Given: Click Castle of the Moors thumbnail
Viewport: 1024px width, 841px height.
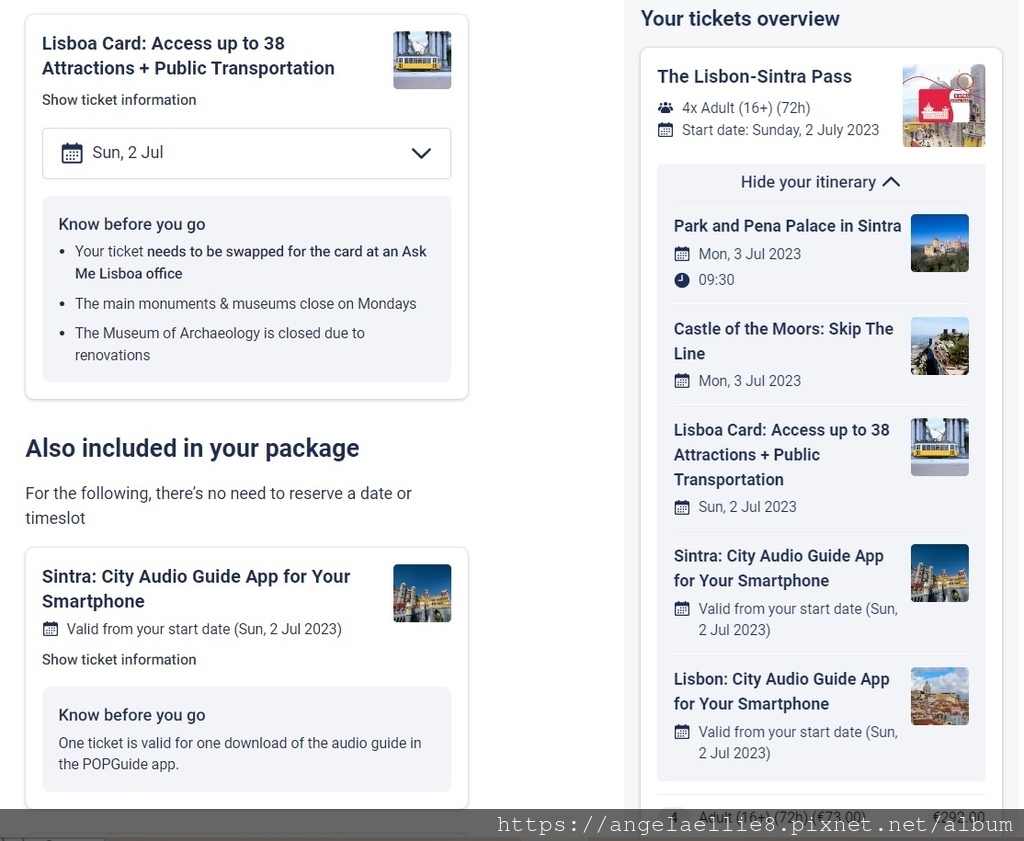Looking at the screenshot, I should click(940, 346).
